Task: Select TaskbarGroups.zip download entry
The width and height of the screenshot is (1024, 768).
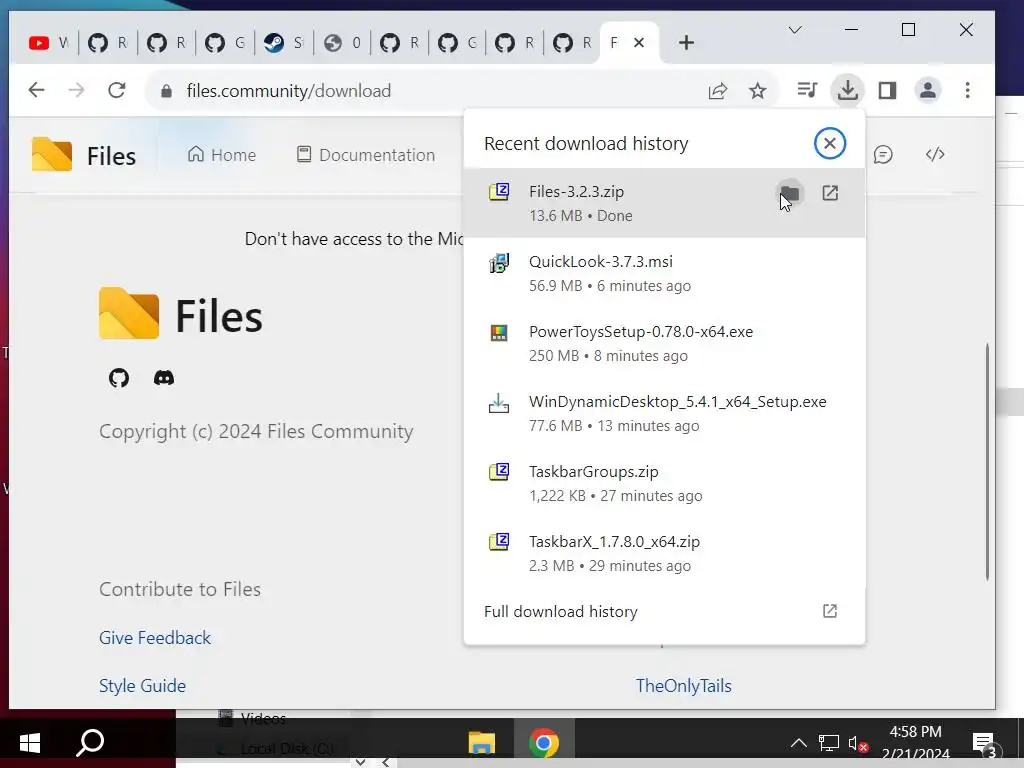Action: [664, 483]
